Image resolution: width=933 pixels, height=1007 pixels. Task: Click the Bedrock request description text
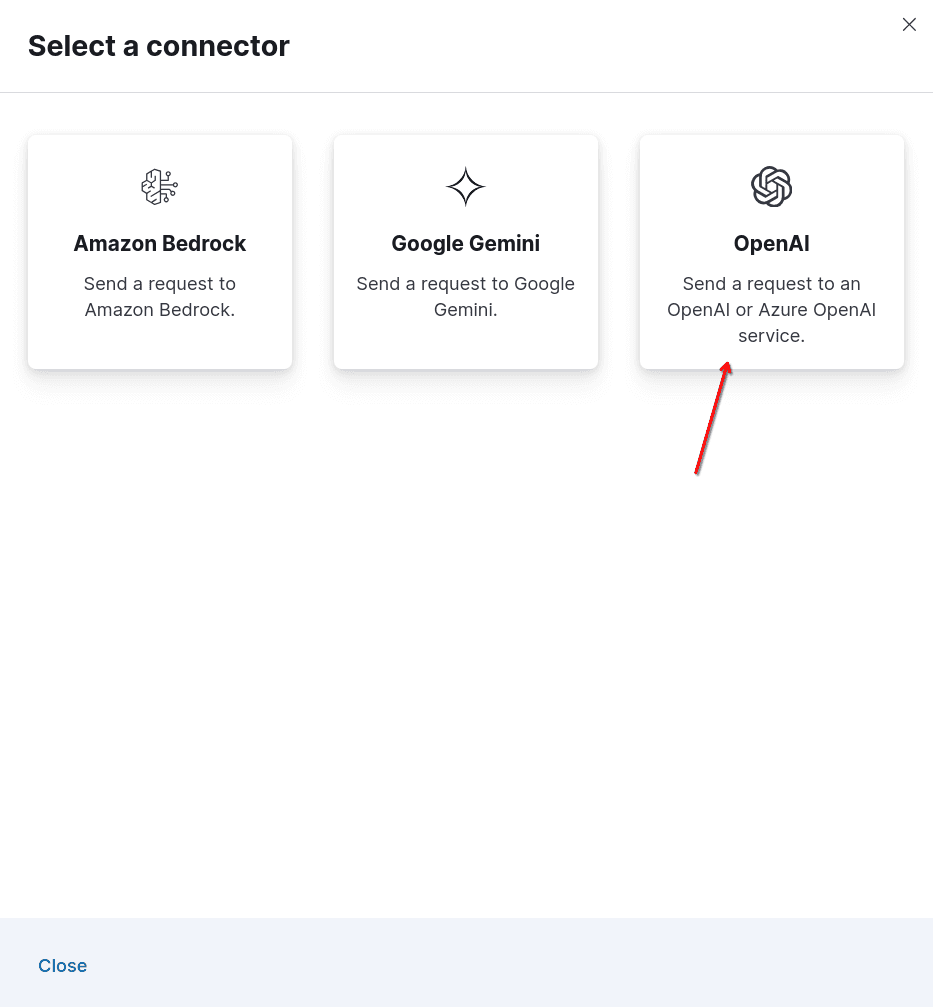pos(159,296)
